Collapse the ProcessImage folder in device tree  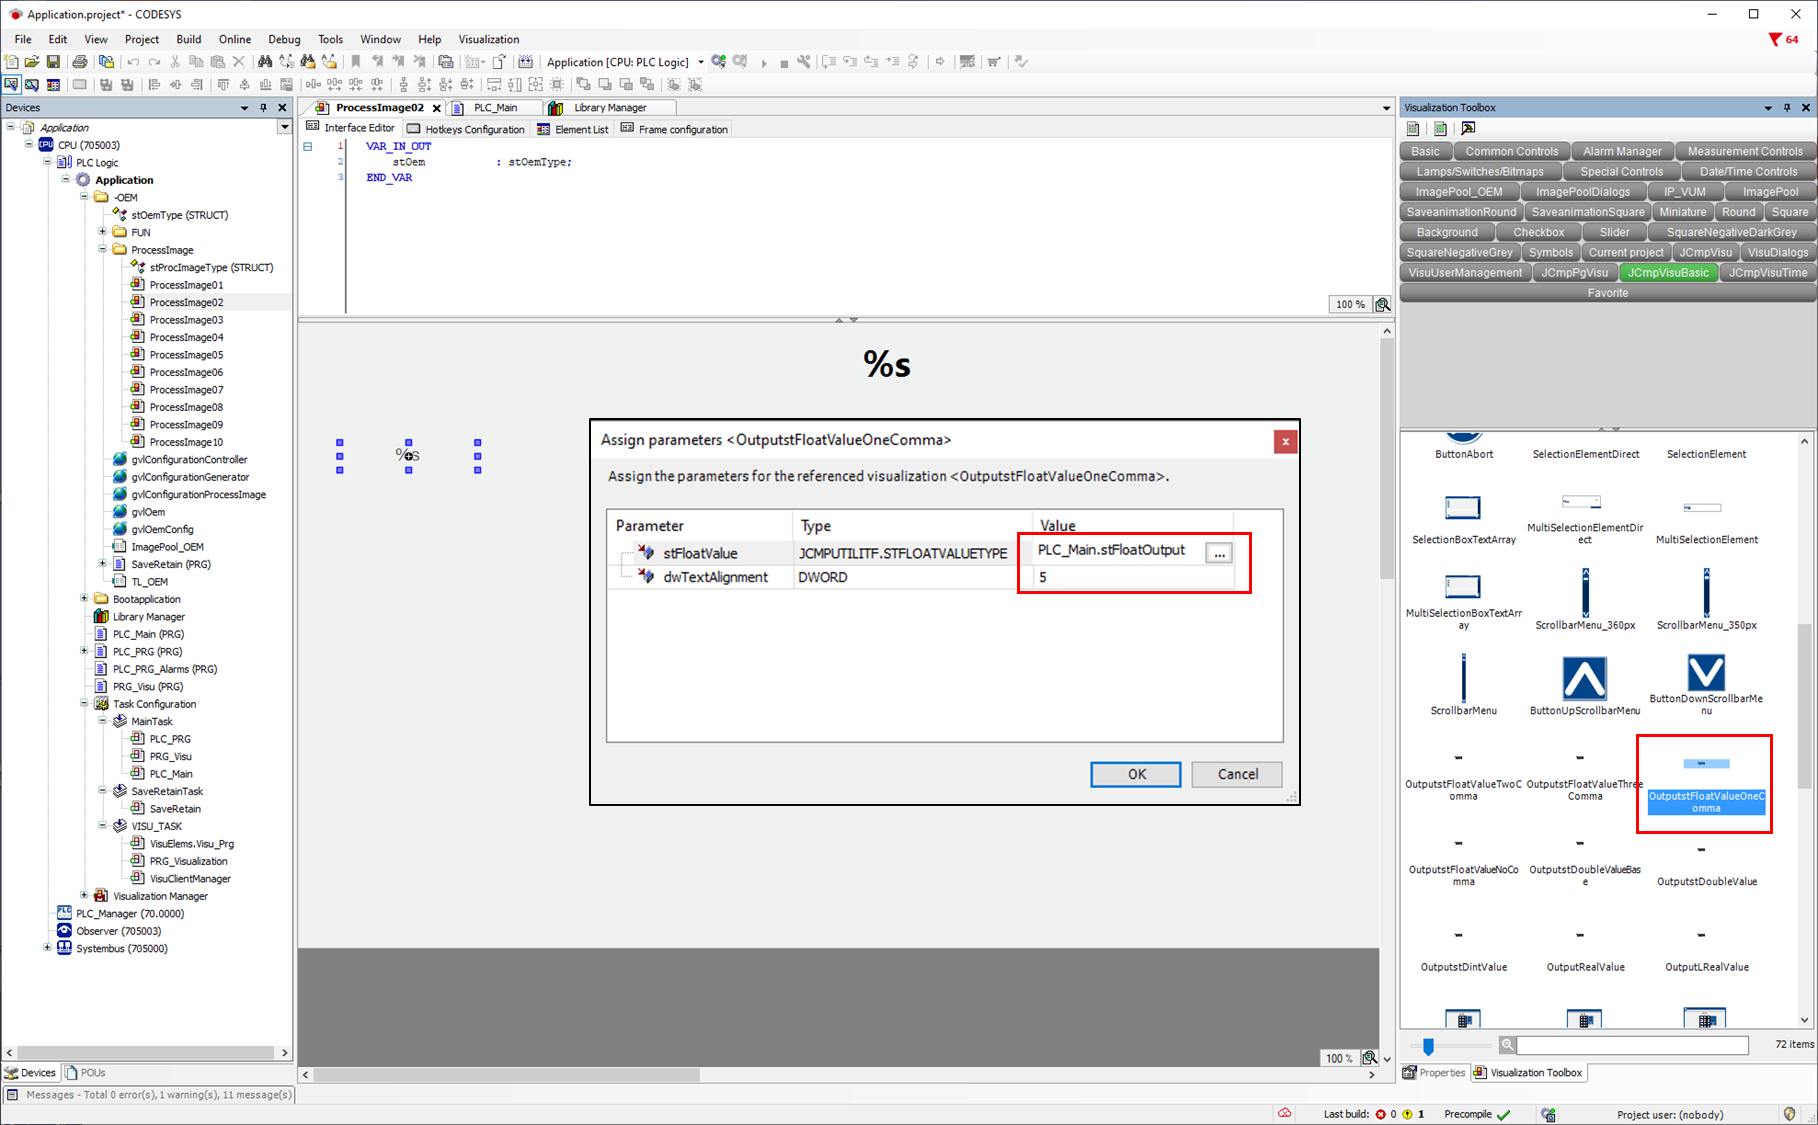pos(102,250)
